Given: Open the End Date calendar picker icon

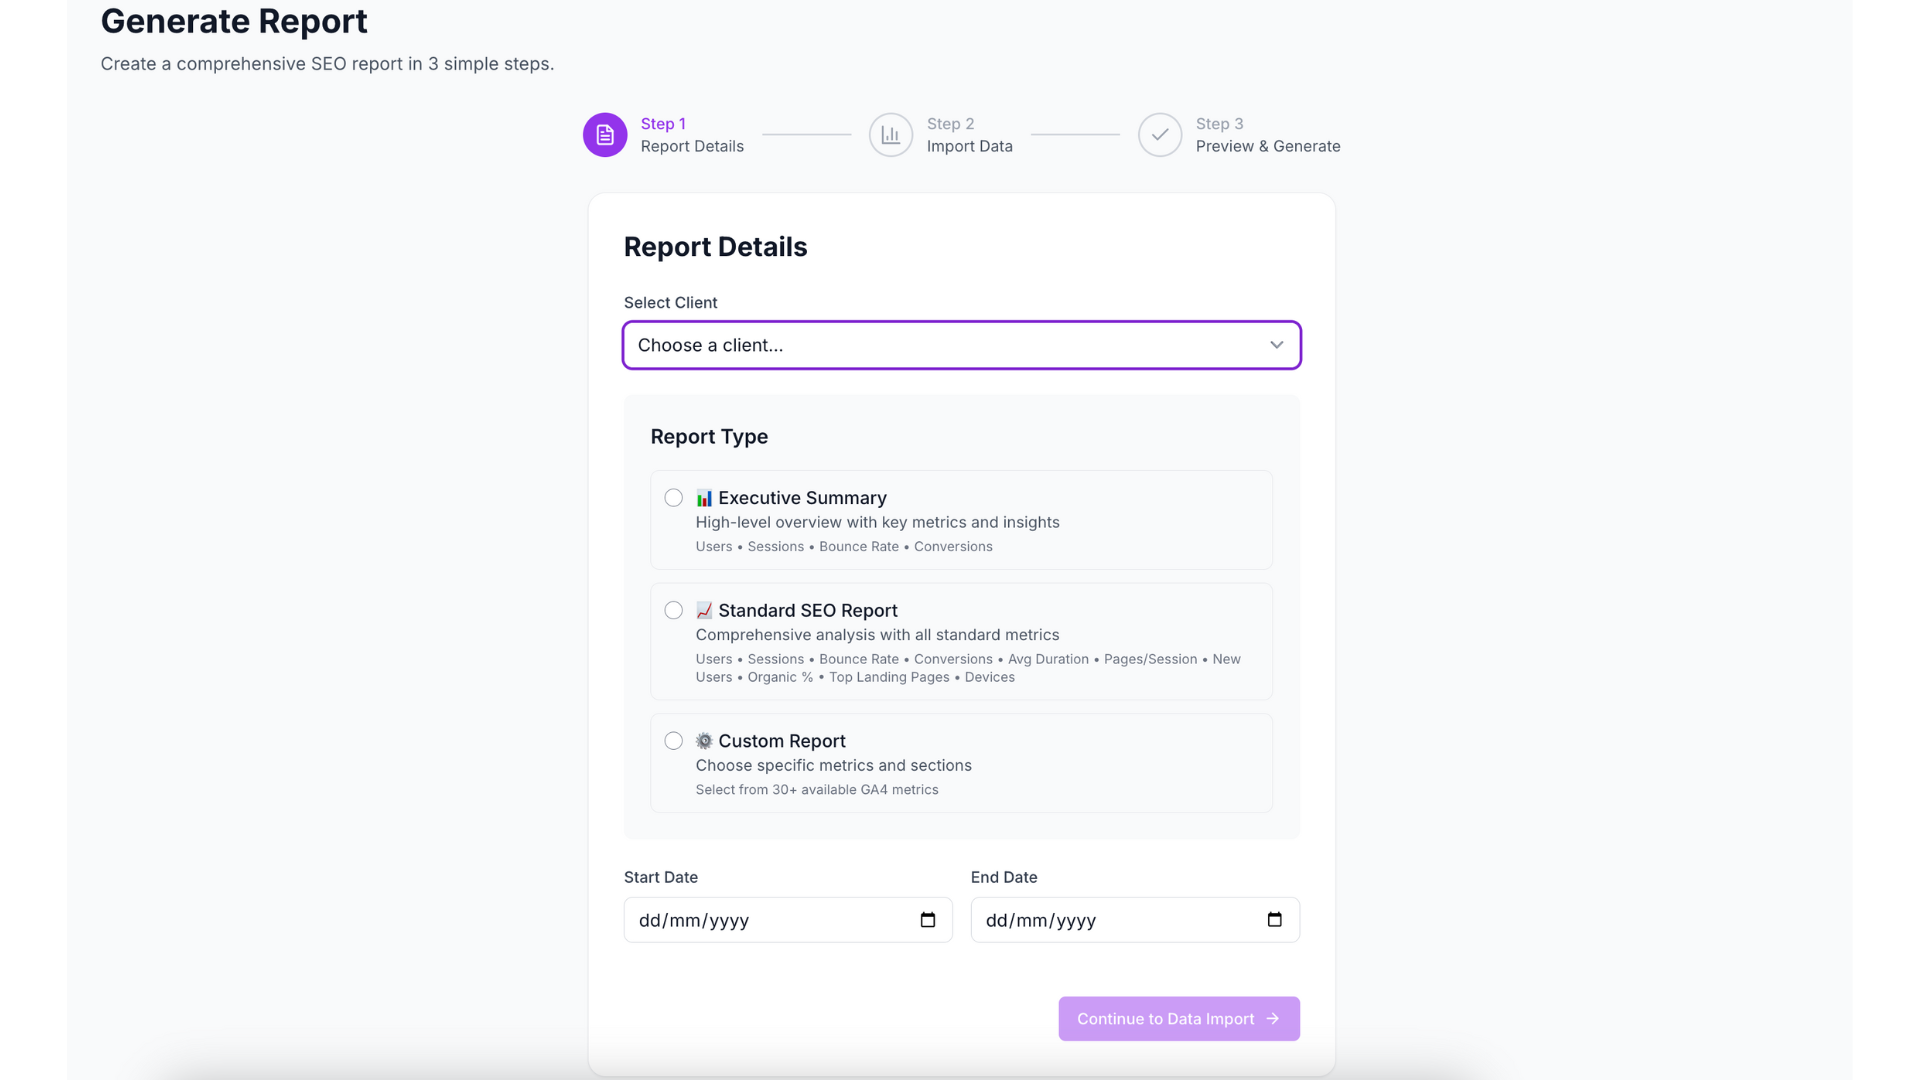Looking at the screenshot, I should tap(1274, 920).
